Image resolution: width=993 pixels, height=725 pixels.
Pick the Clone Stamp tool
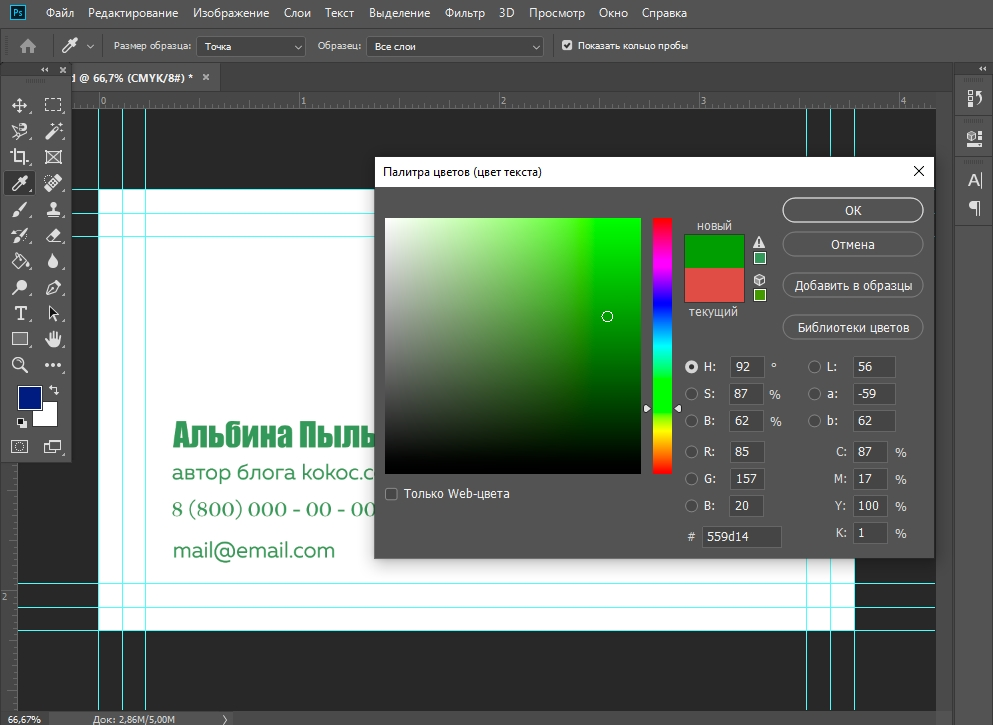[53, 209]
